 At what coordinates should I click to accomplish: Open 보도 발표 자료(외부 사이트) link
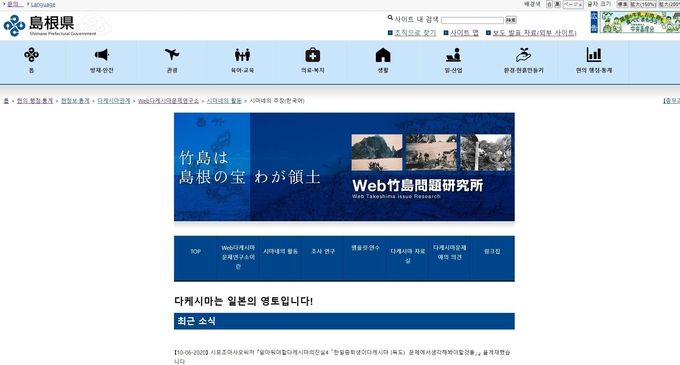534,33
